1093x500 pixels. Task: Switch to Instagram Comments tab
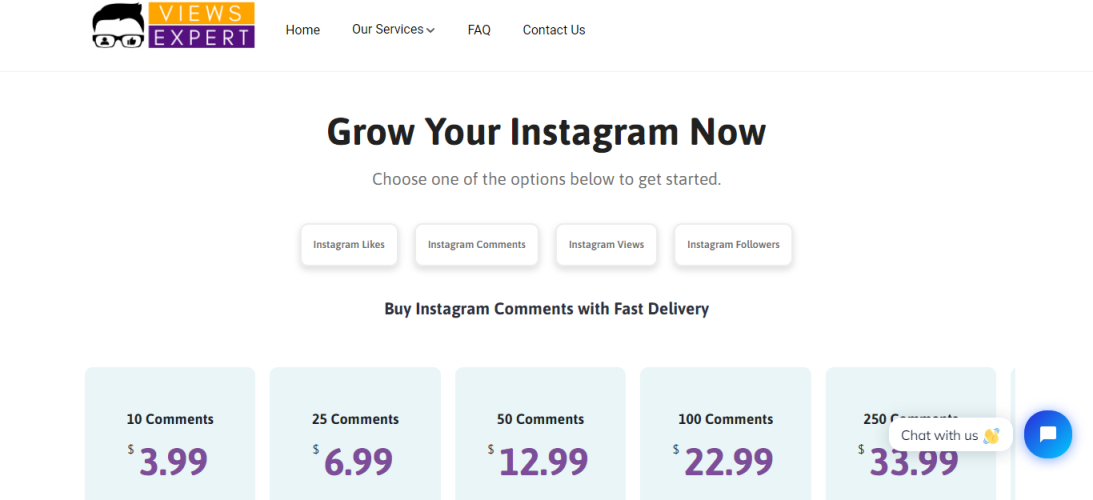(476, 245)
